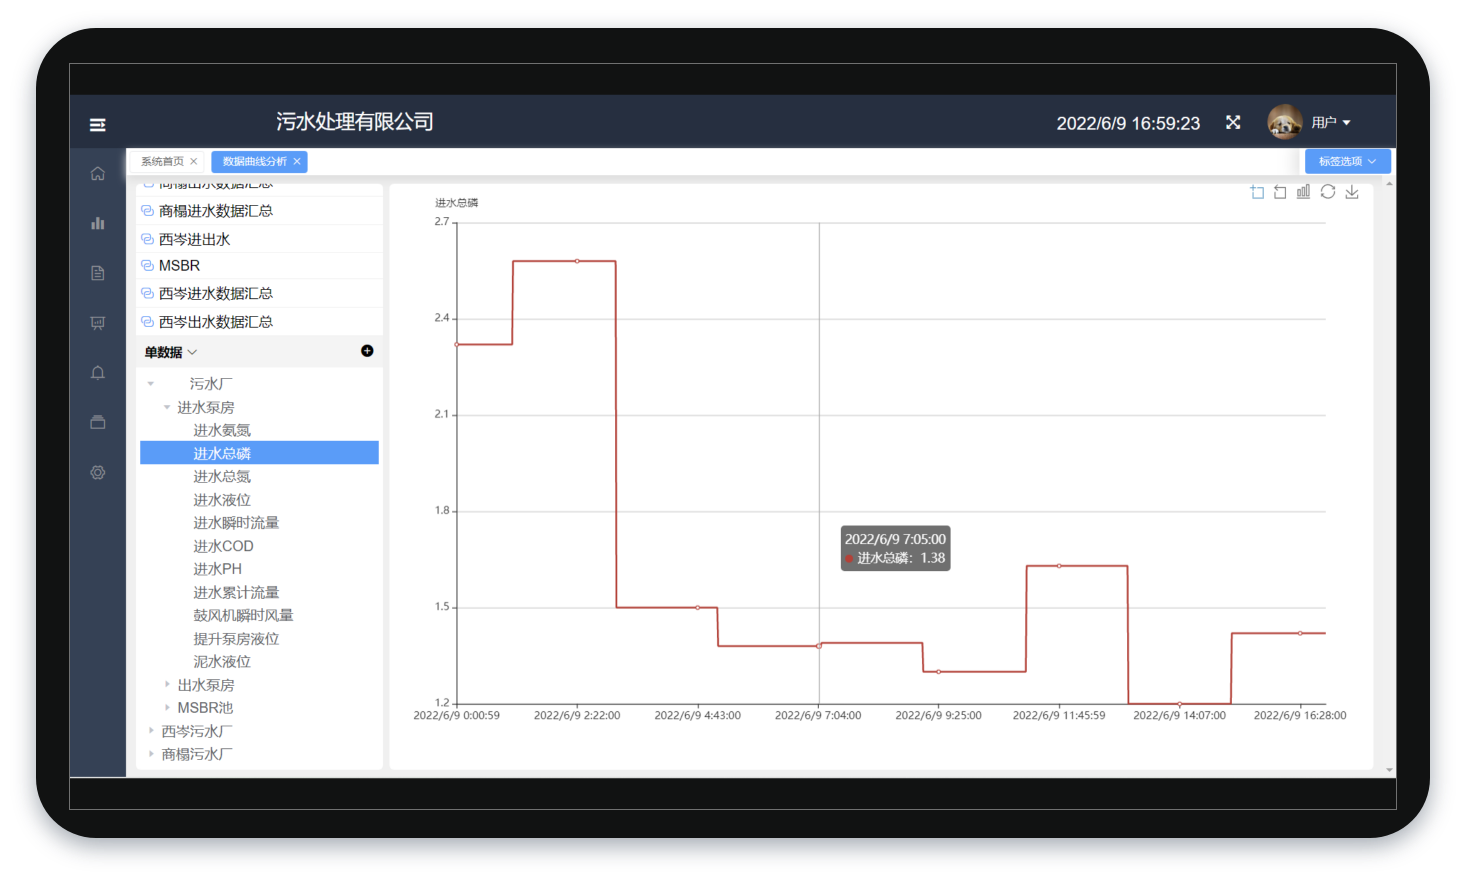
Task: Select 进水液位 in the tree
Action: (x=222, y=500)
